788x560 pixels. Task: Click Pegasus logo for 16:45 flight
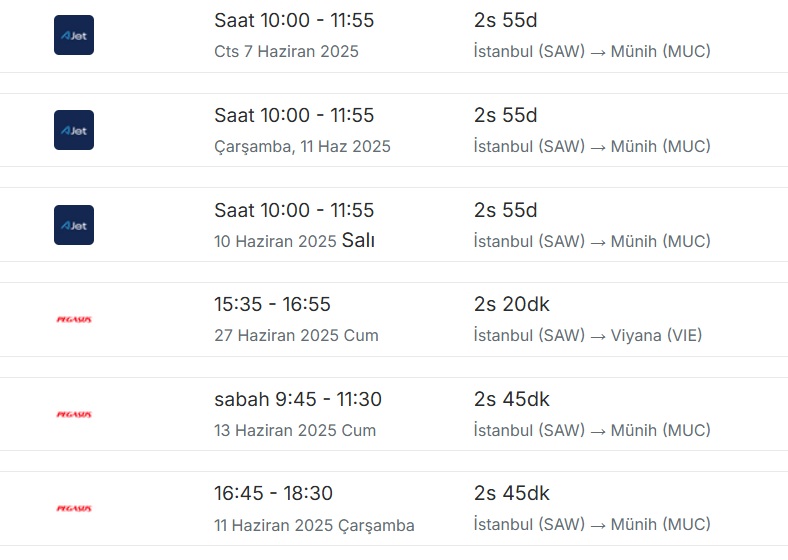74,509
